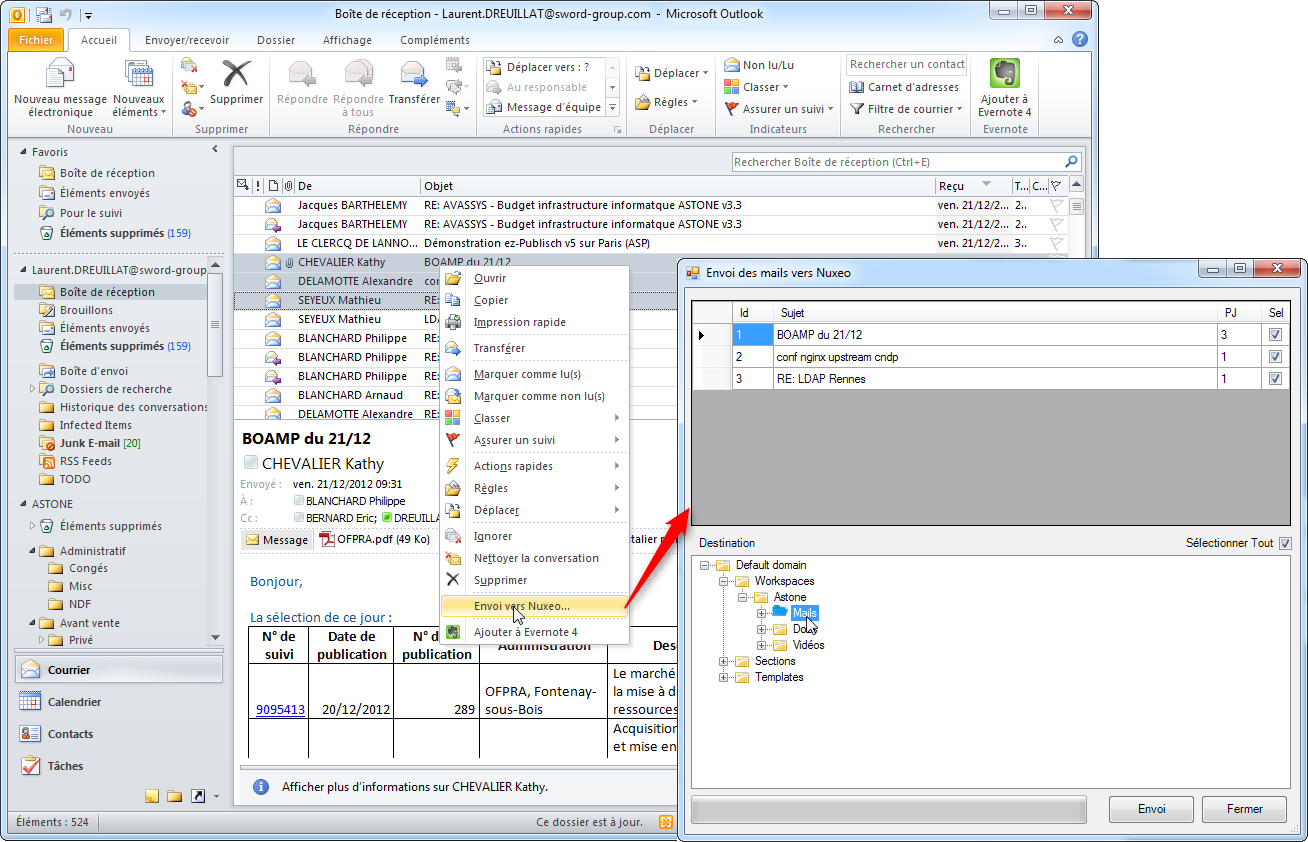Sort messages by the Reçu column
Viewport: 1308px width, 842px height.
click(x=973, y=186)
